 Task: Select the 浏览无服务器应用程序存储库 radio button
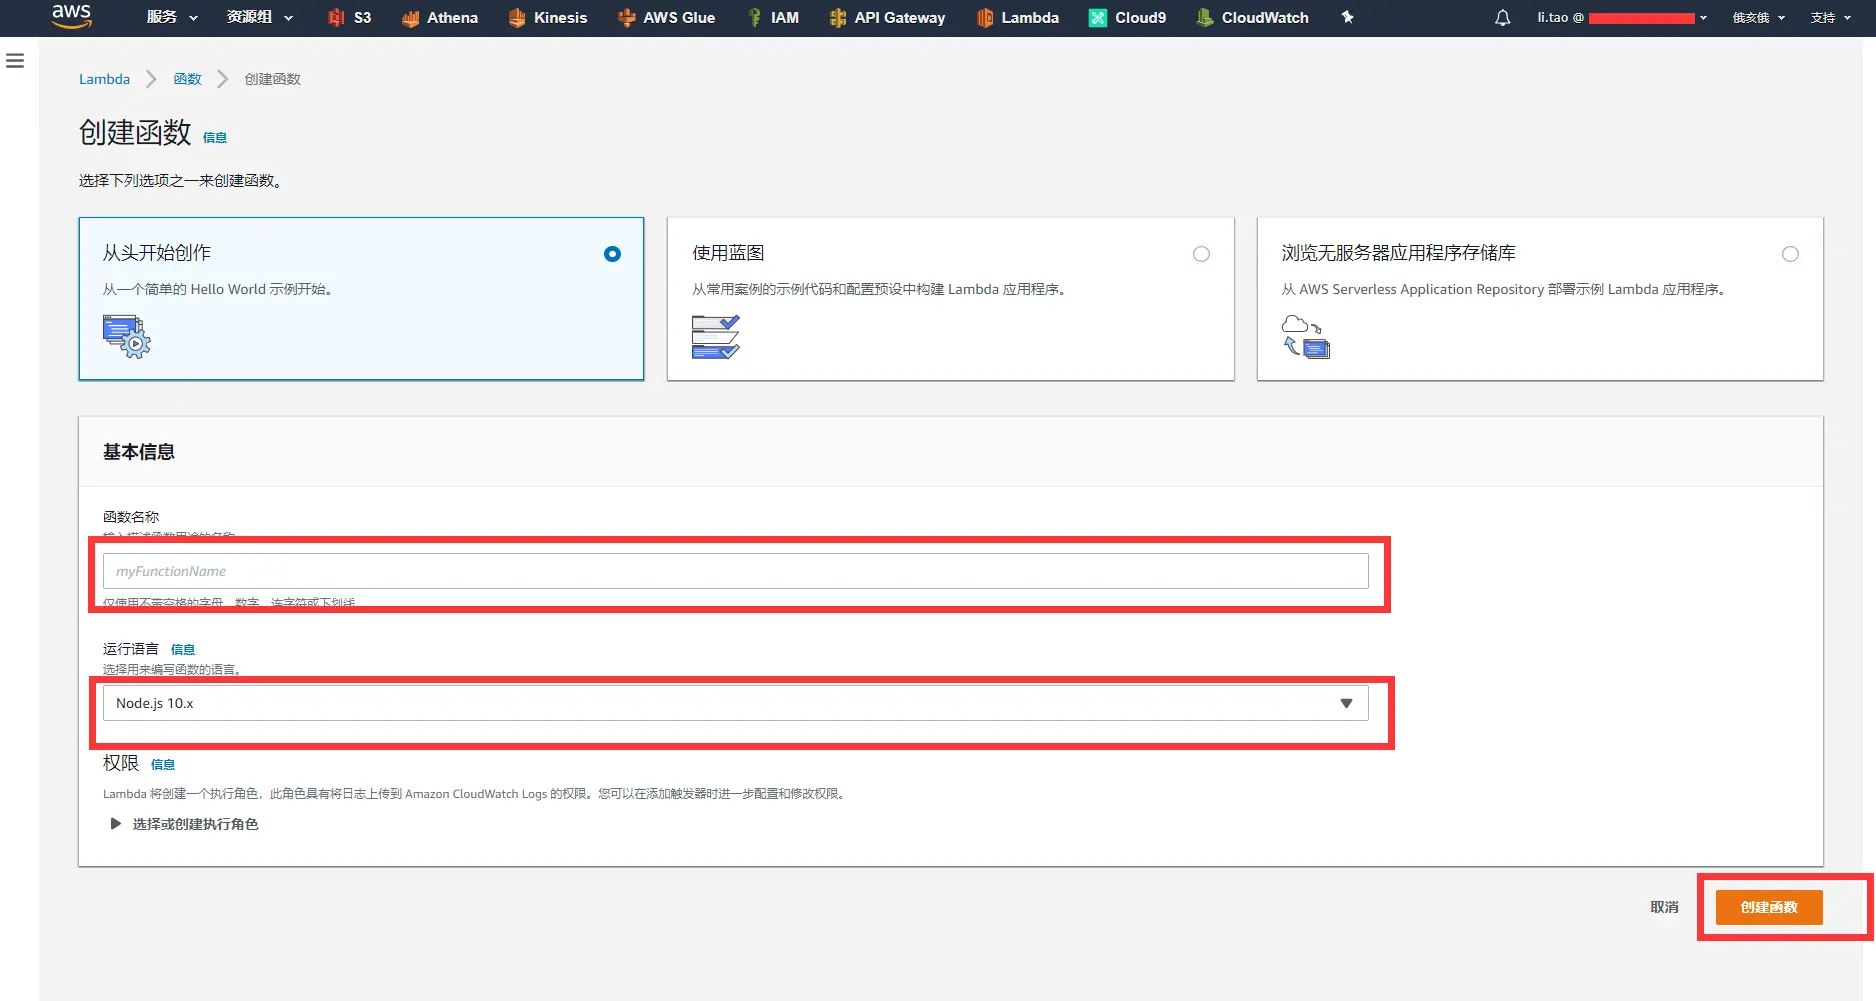coord(1790,254)
